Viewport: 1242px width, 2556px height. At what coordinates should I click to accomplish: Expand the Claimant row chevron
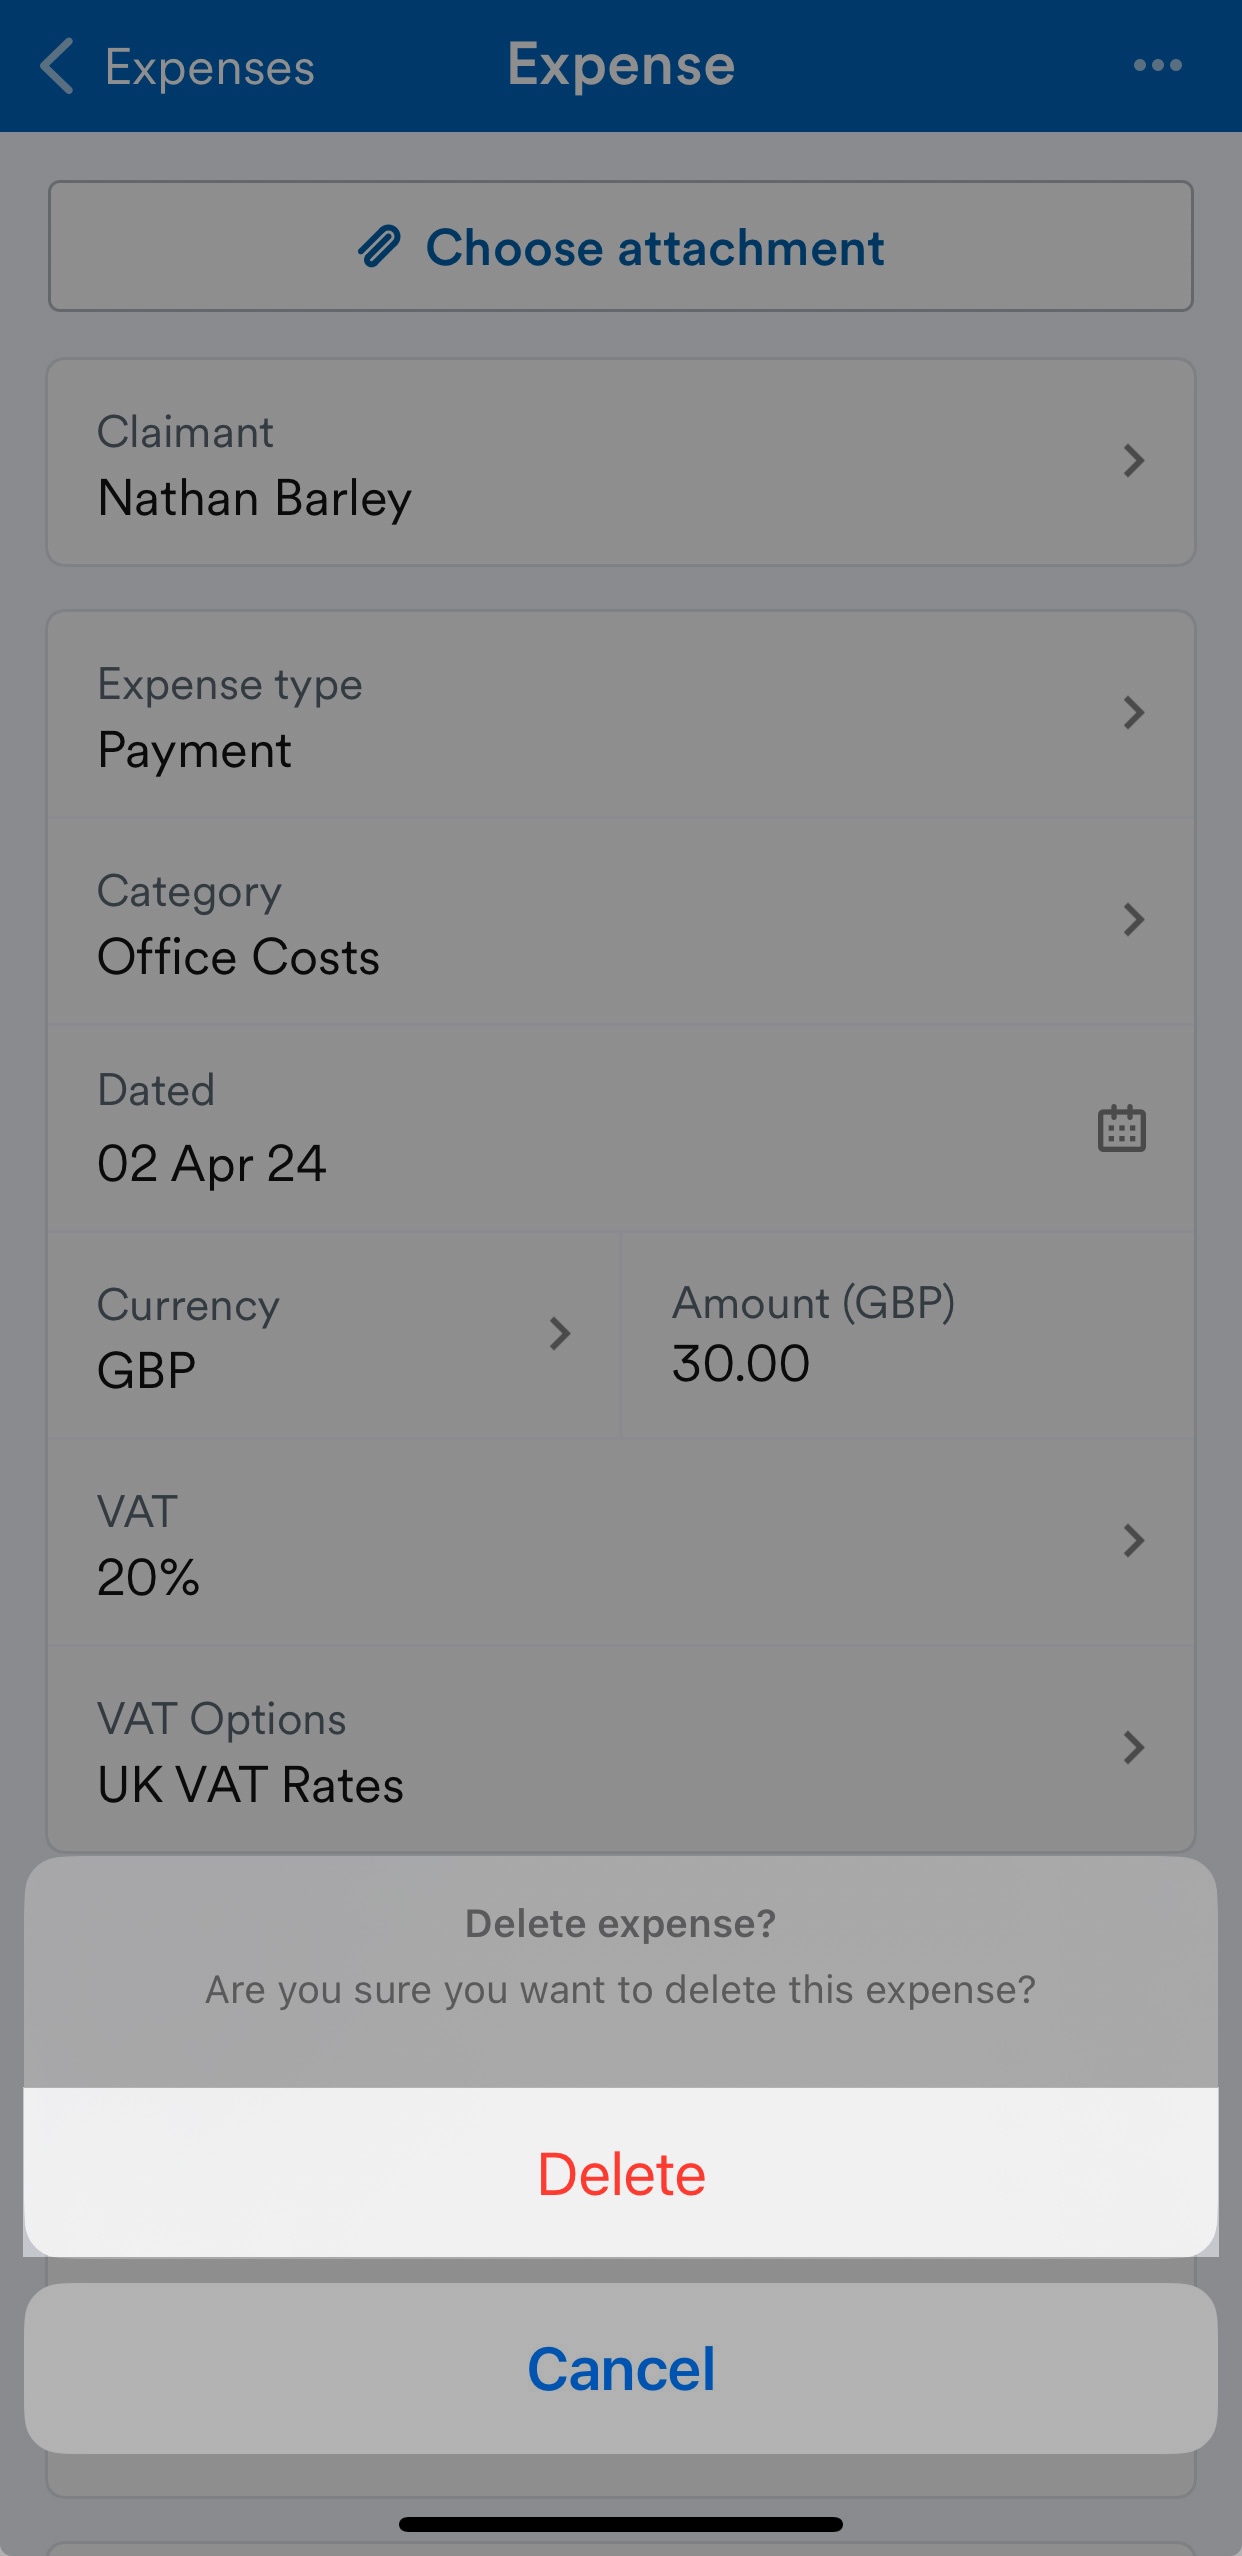[1133, 461]
